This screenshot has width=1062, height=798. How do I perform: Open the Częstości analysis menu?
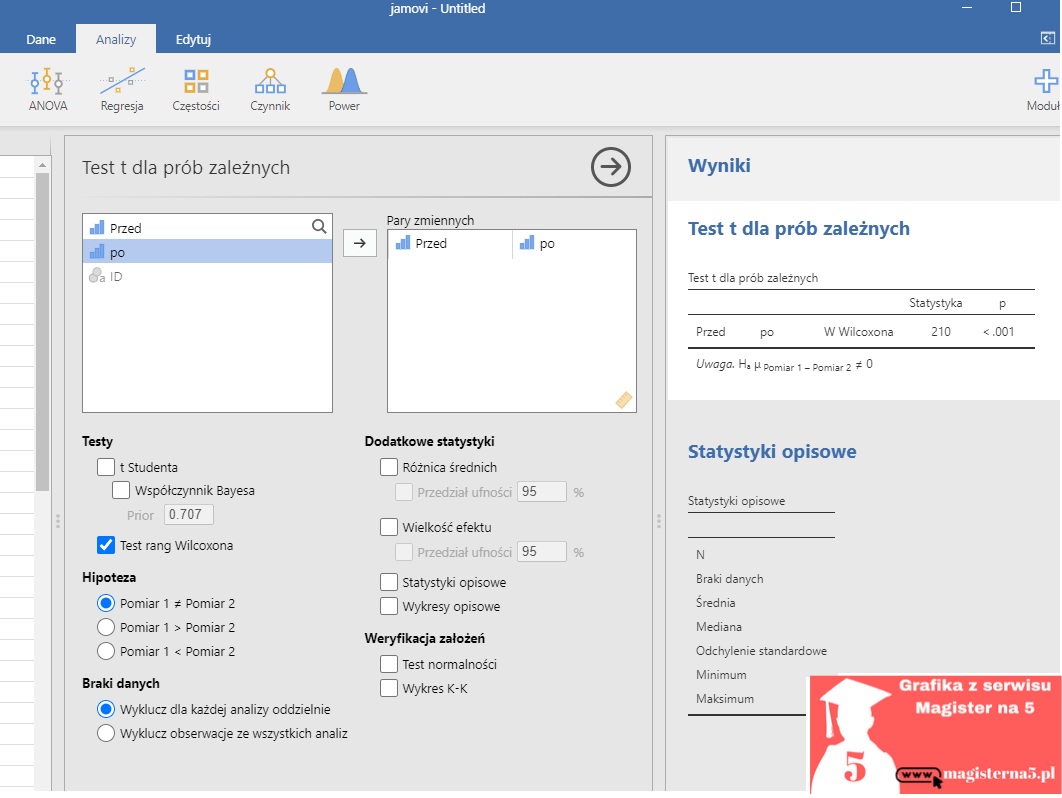point(196,89)
